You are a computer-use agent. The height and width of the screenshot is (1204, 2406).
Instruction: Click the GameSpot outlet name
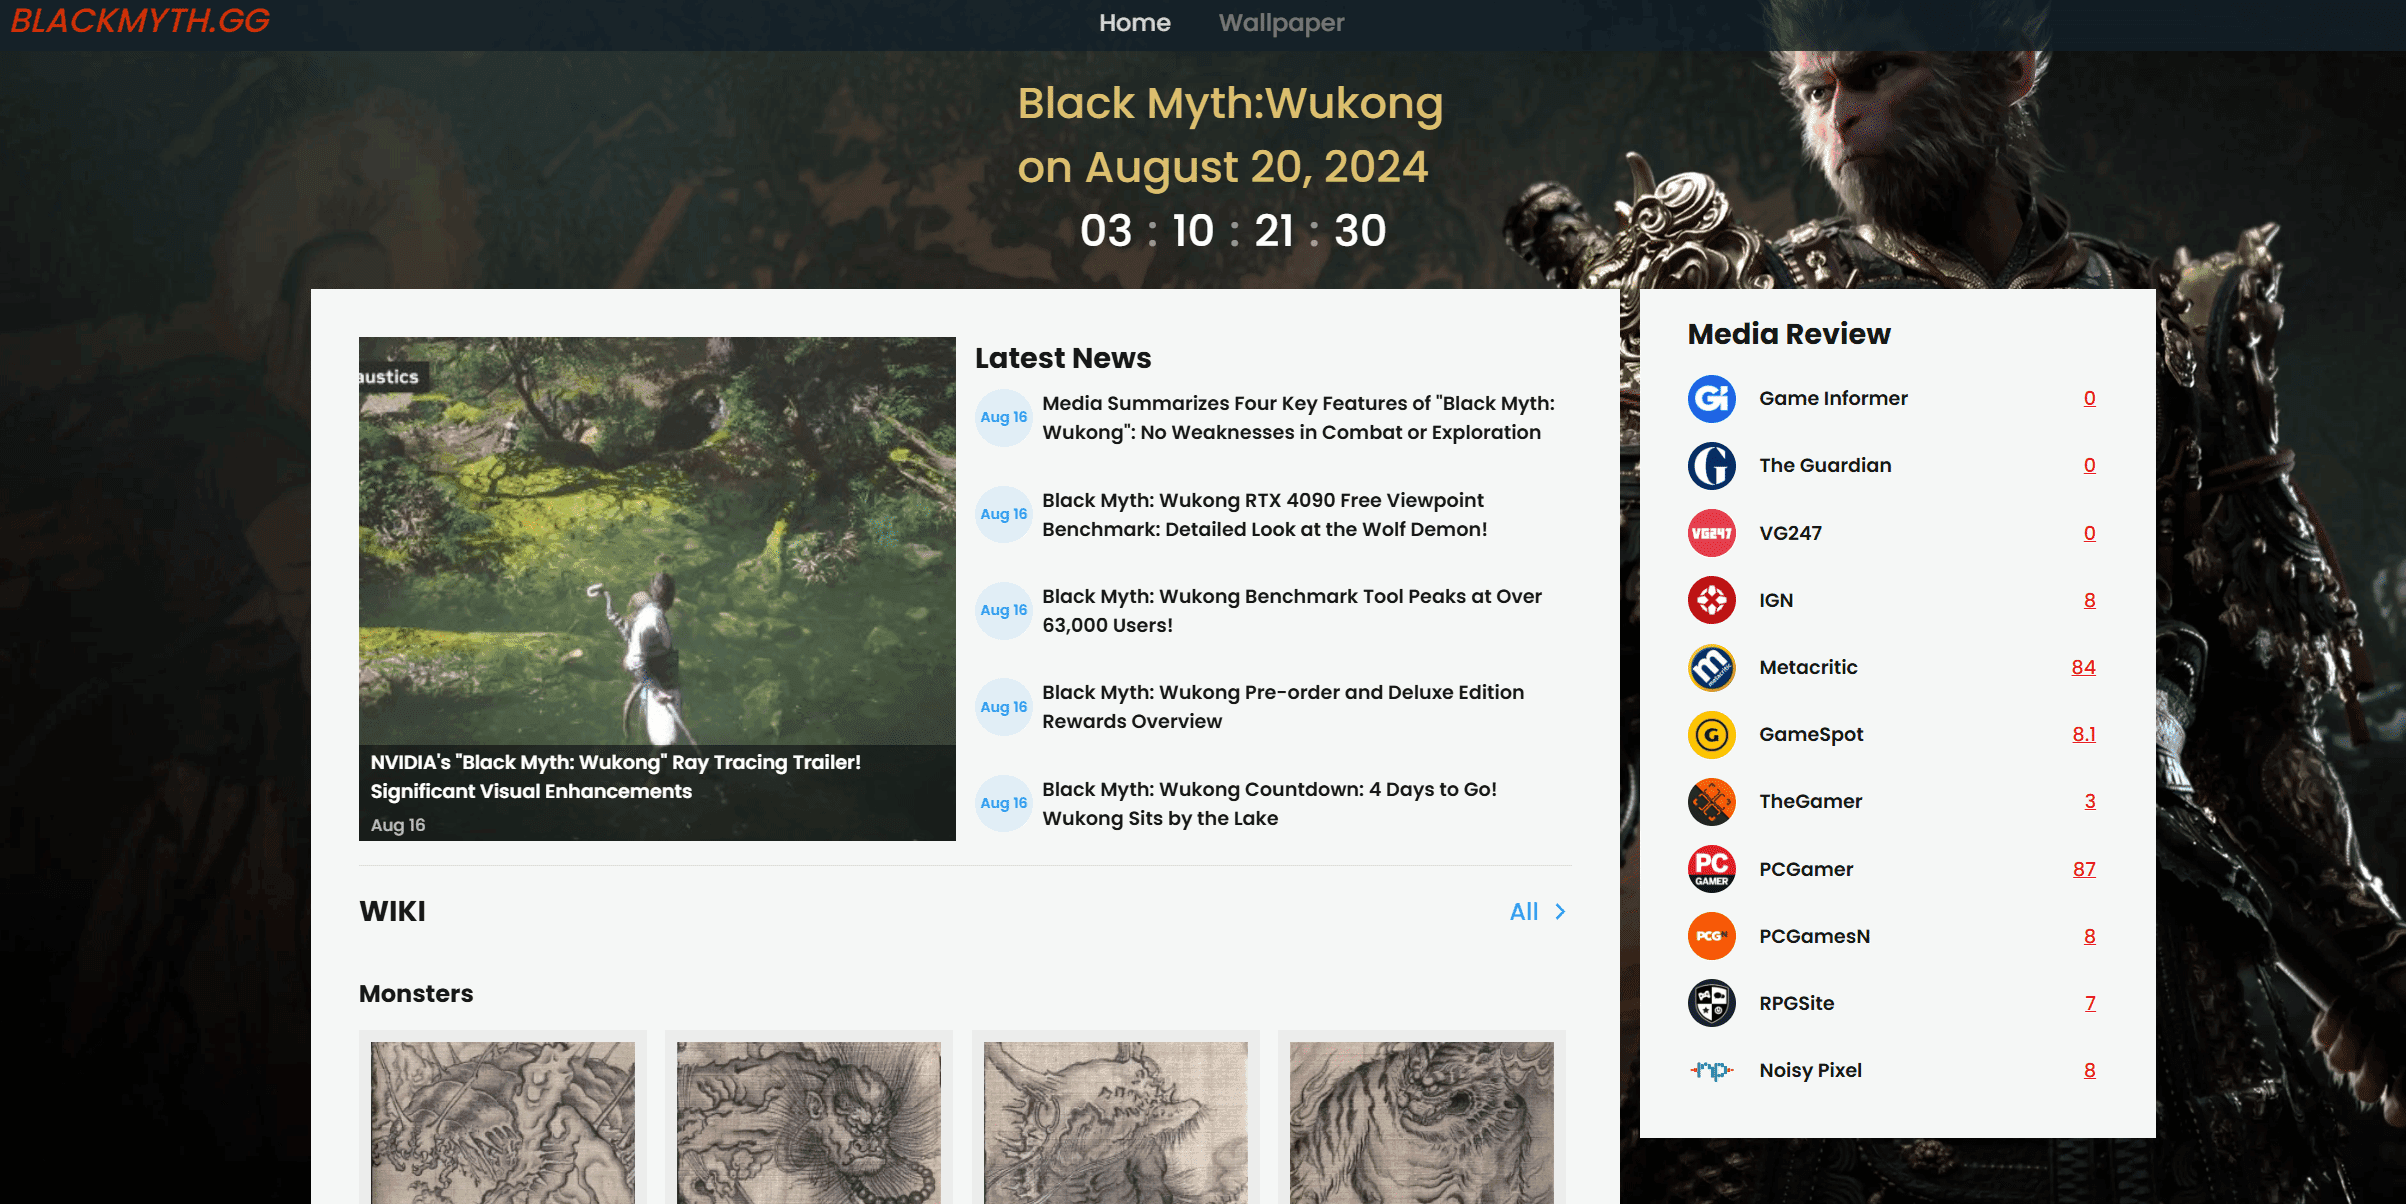coord(1811,735)
